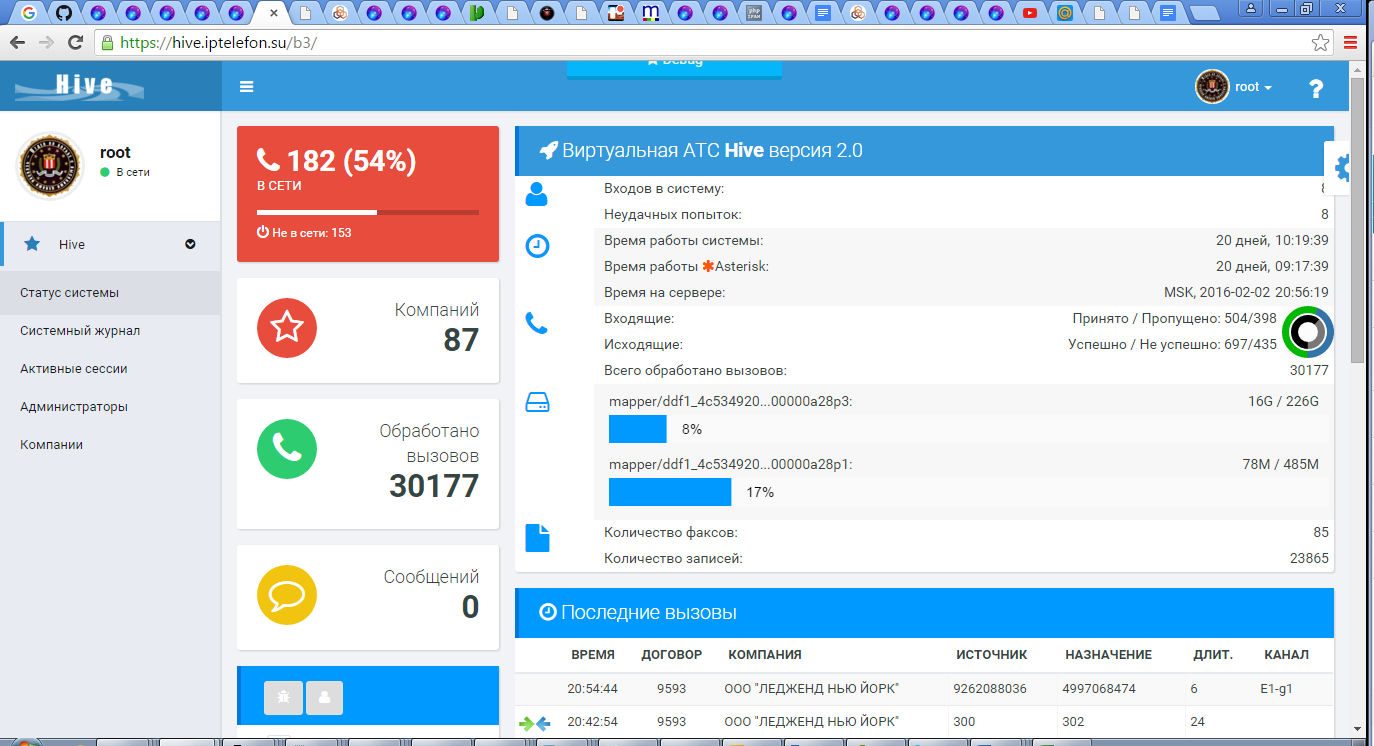This screenshot has height=746, width=1374.
Task: Open Статус системы in the sidebar
Action: 110,293
